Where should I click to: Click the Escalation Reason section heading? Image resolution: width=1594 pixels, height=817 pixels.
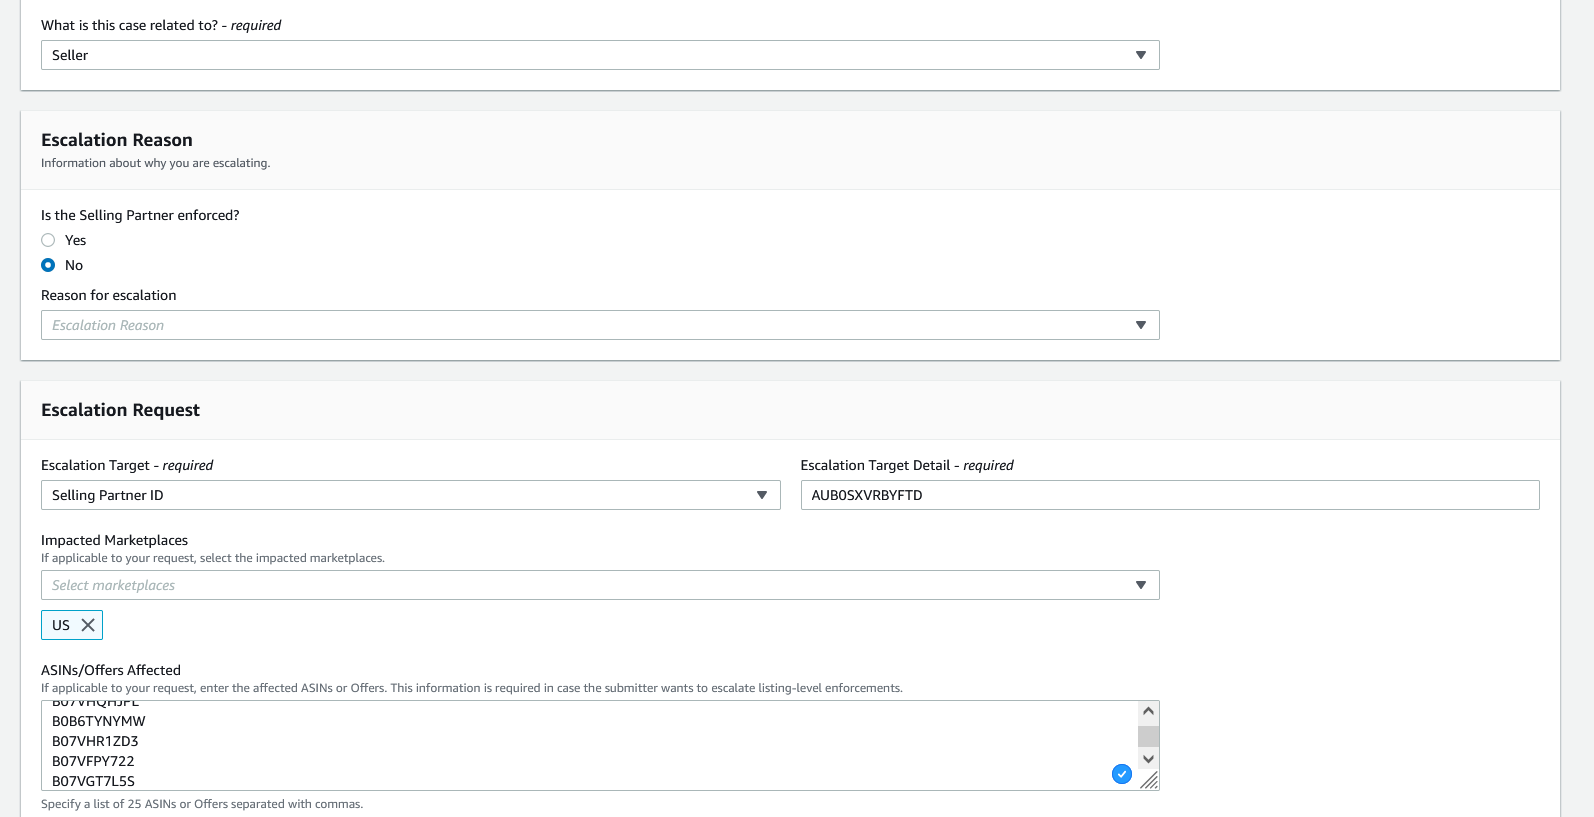click(x=117, y=140)
